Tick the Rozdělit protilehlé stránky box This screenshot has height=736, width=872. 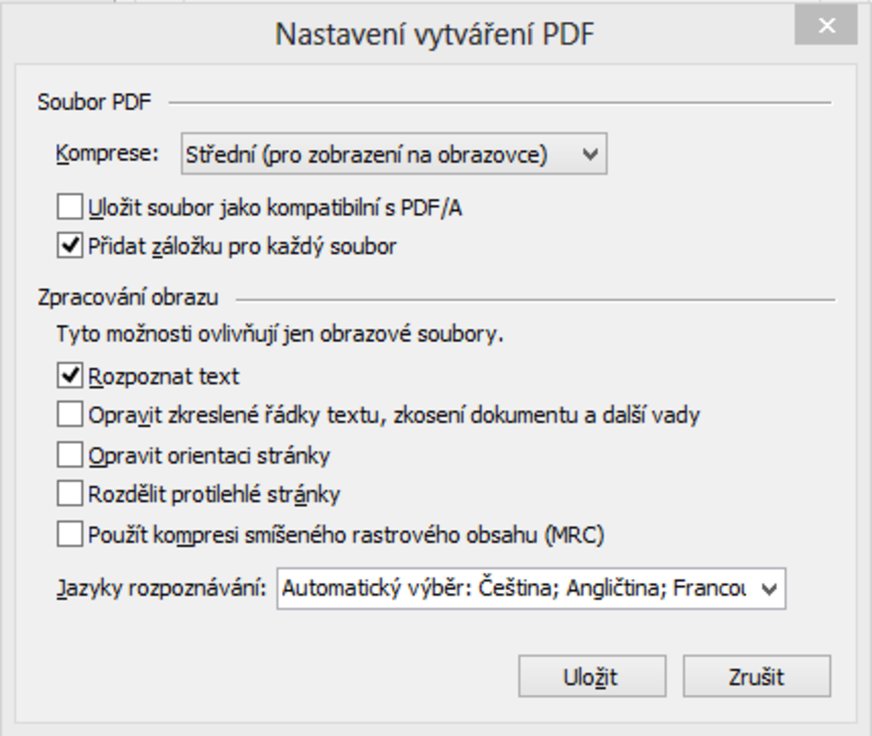tap(70, 493)
